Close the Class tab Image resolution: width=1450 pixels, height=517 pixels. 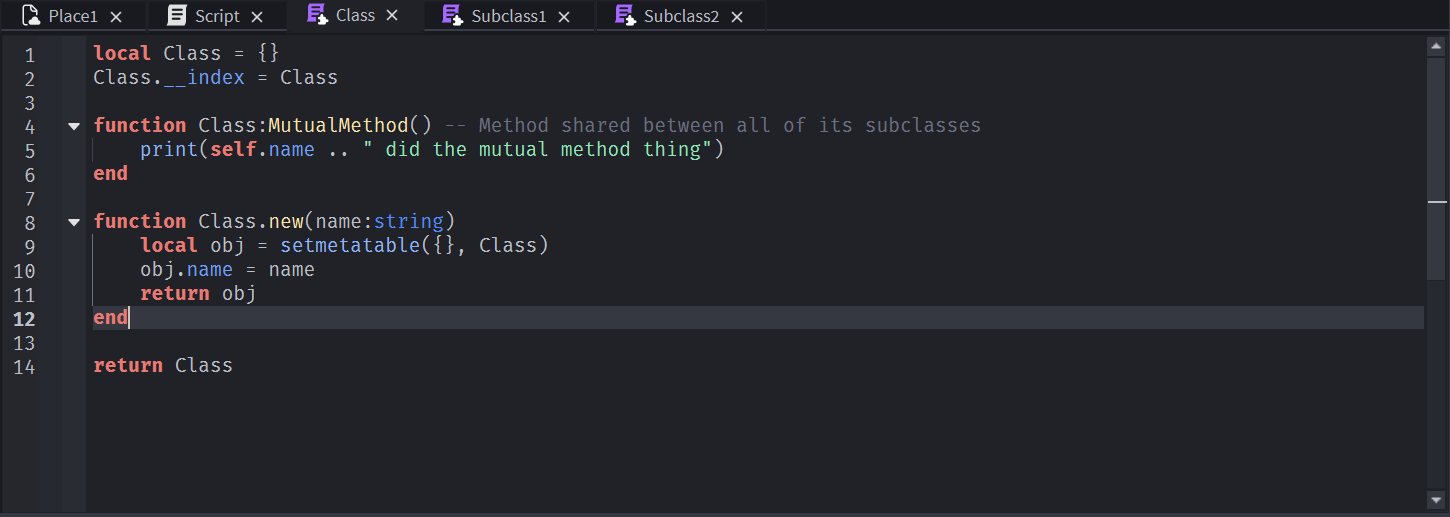pyautogui.click(x=392, y=16)
